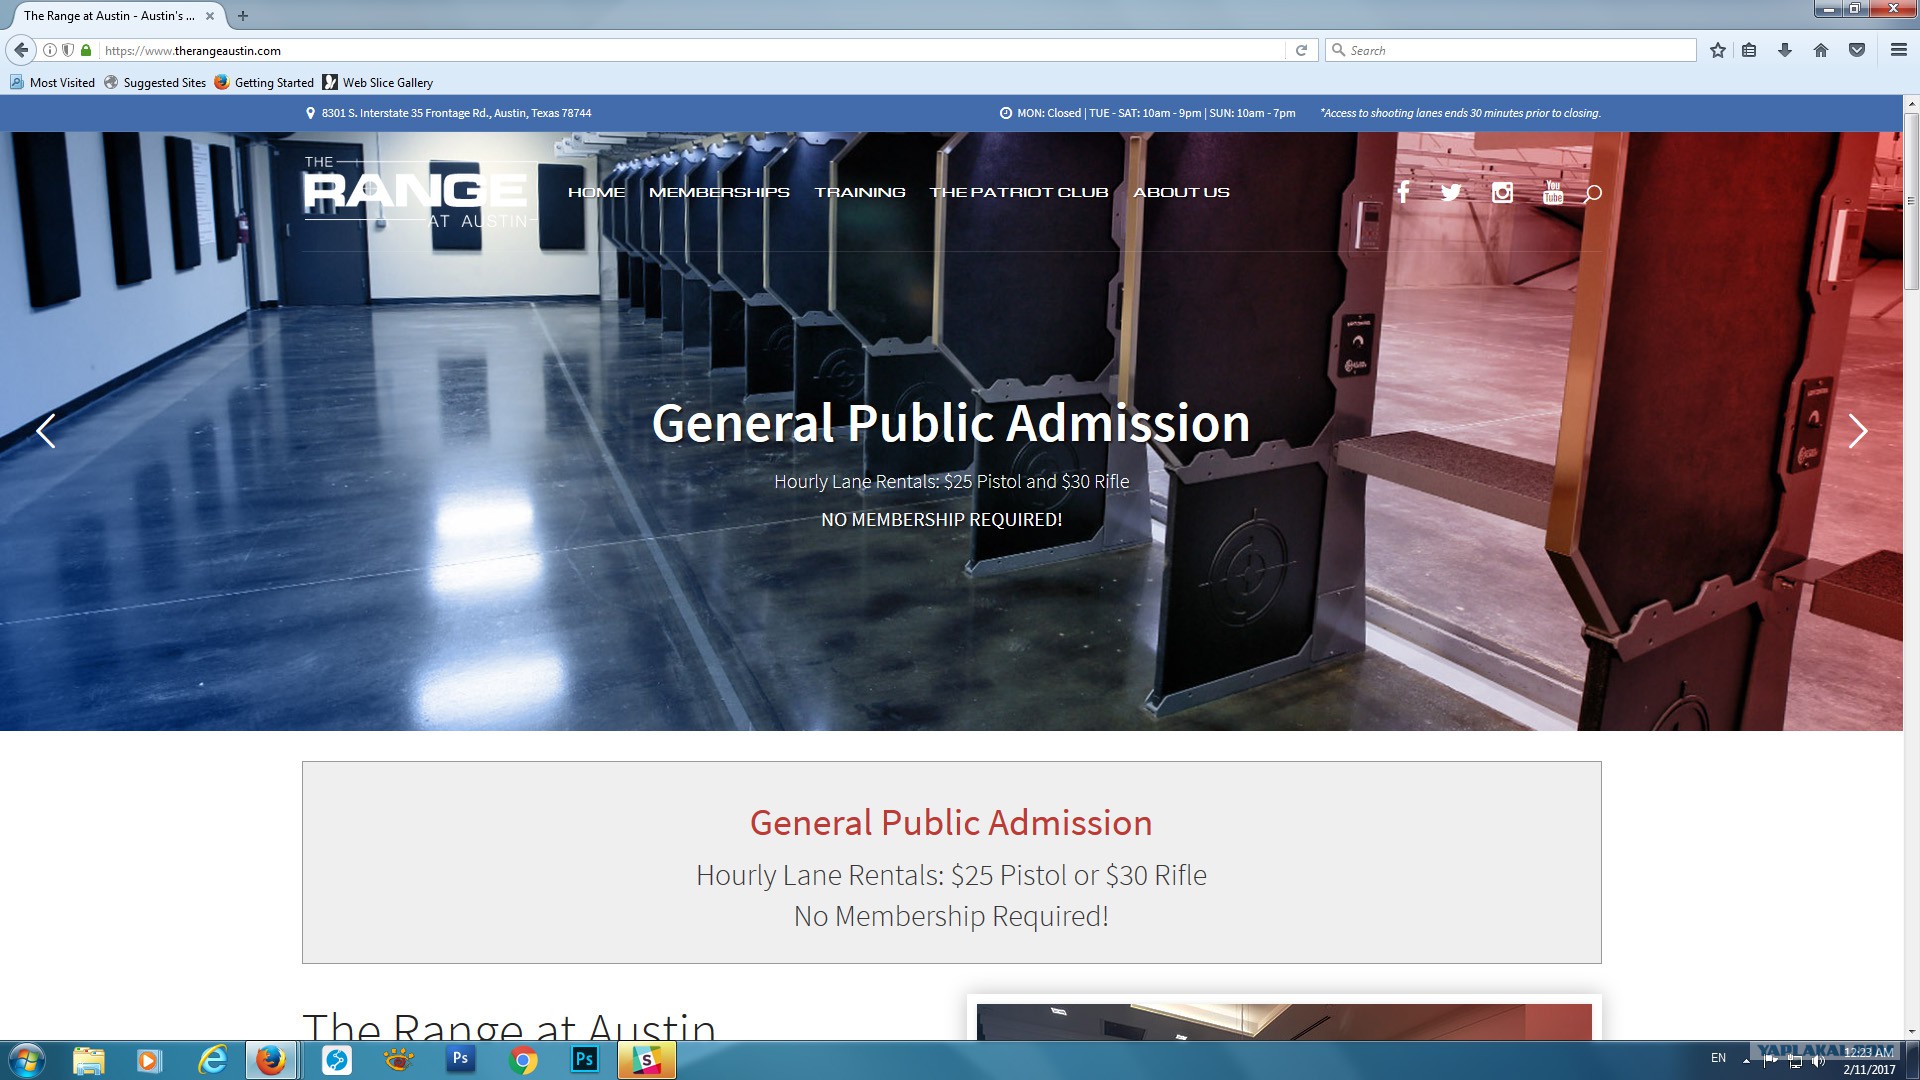Viewport: 1920px width, 1080px height.
Task: Bookmark this page with the star icon
Action: [x=1717, y=50]
